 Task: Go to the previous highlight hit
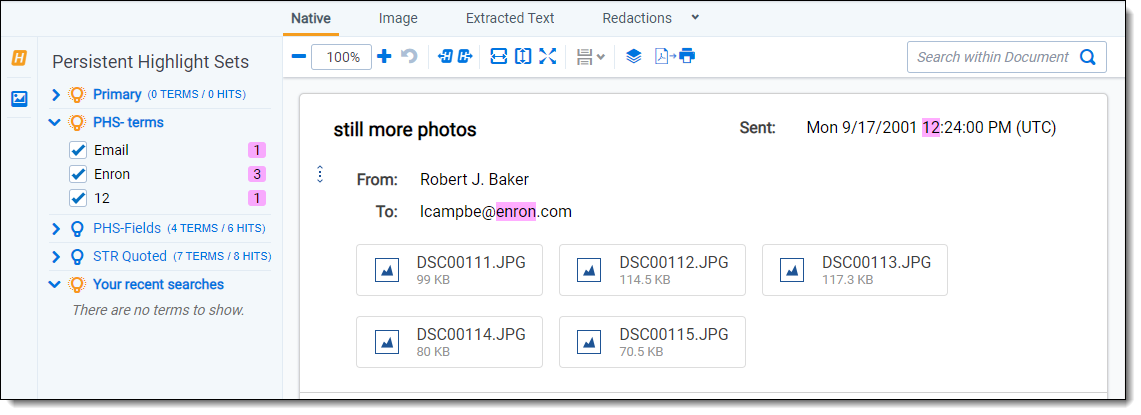coord(446,57)
